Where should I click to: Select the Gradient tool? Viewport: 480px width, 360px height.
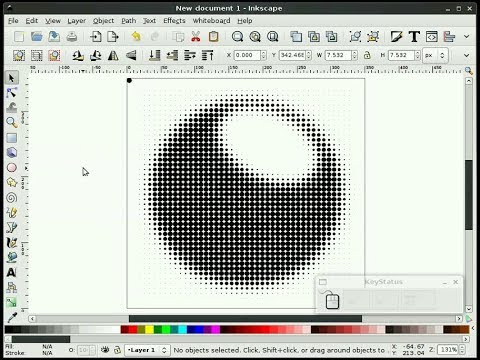click(x=12, y=302)
